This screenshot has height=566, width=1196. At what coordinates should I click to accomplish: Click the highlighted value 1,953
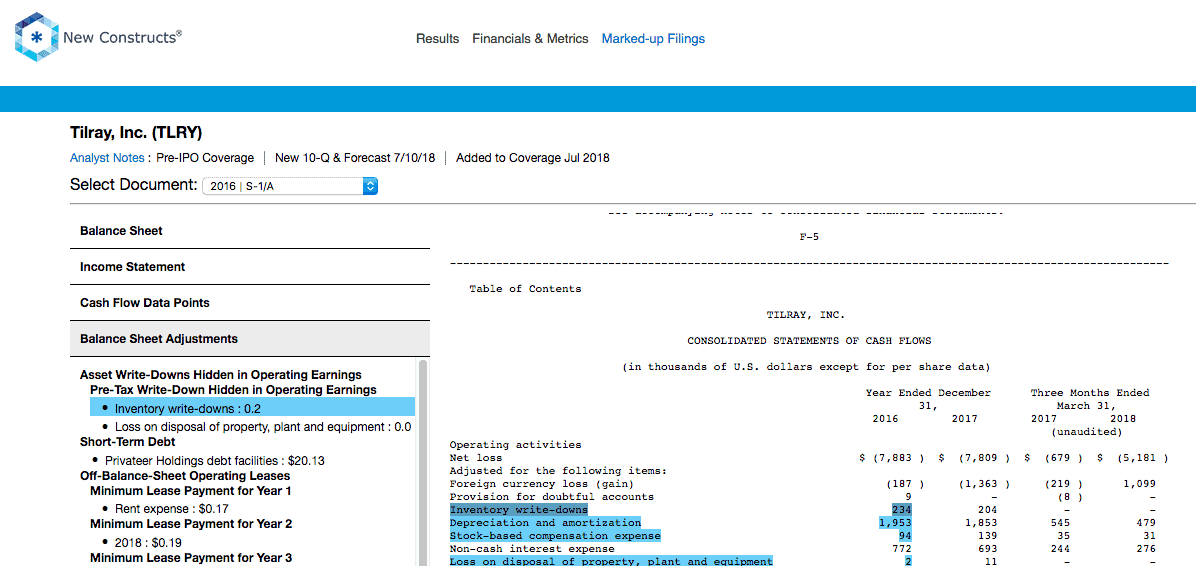[895, 523]
